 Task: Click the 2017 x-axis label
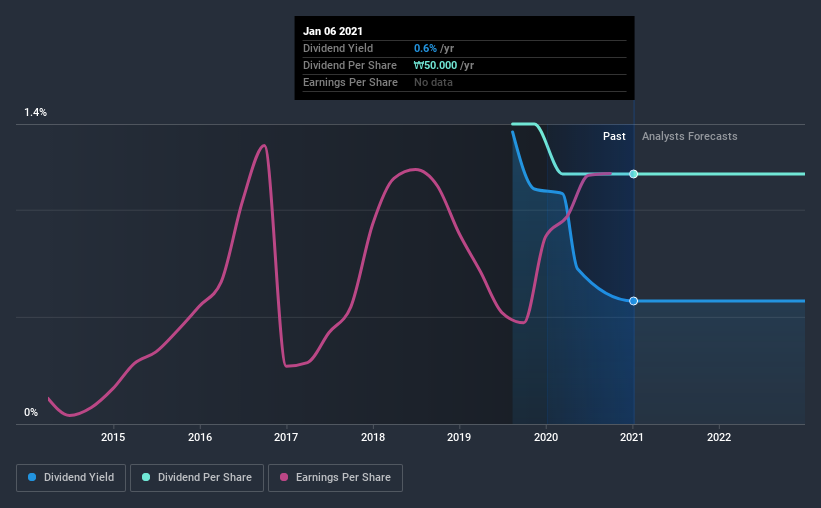click(x=286, y=437)
